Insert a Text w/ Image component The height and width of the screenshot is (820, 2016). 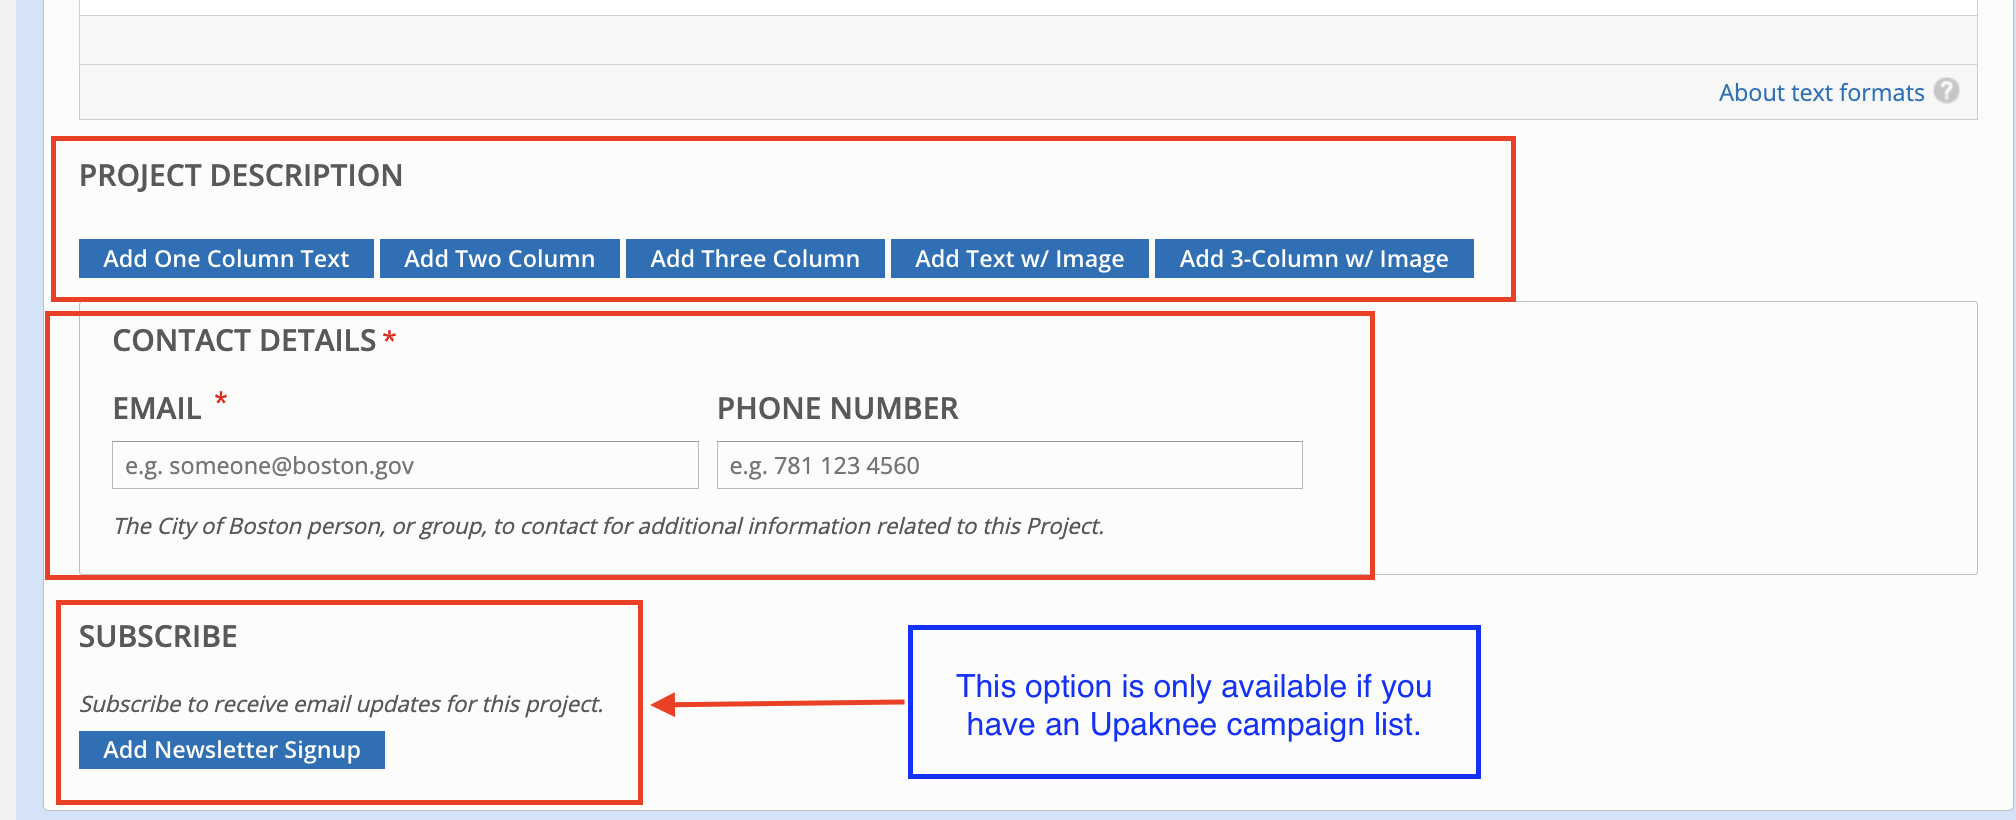[x=1019, y=258]
